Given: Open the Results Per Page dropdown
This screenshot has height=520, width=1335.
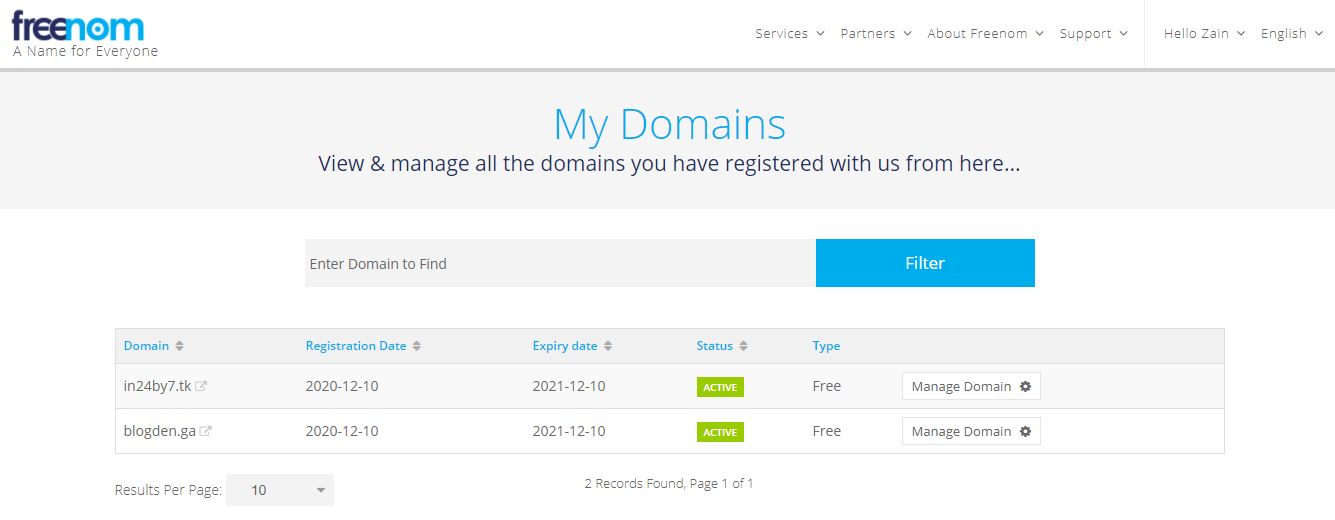Looking at the screenshot, I should pos(280,490).
